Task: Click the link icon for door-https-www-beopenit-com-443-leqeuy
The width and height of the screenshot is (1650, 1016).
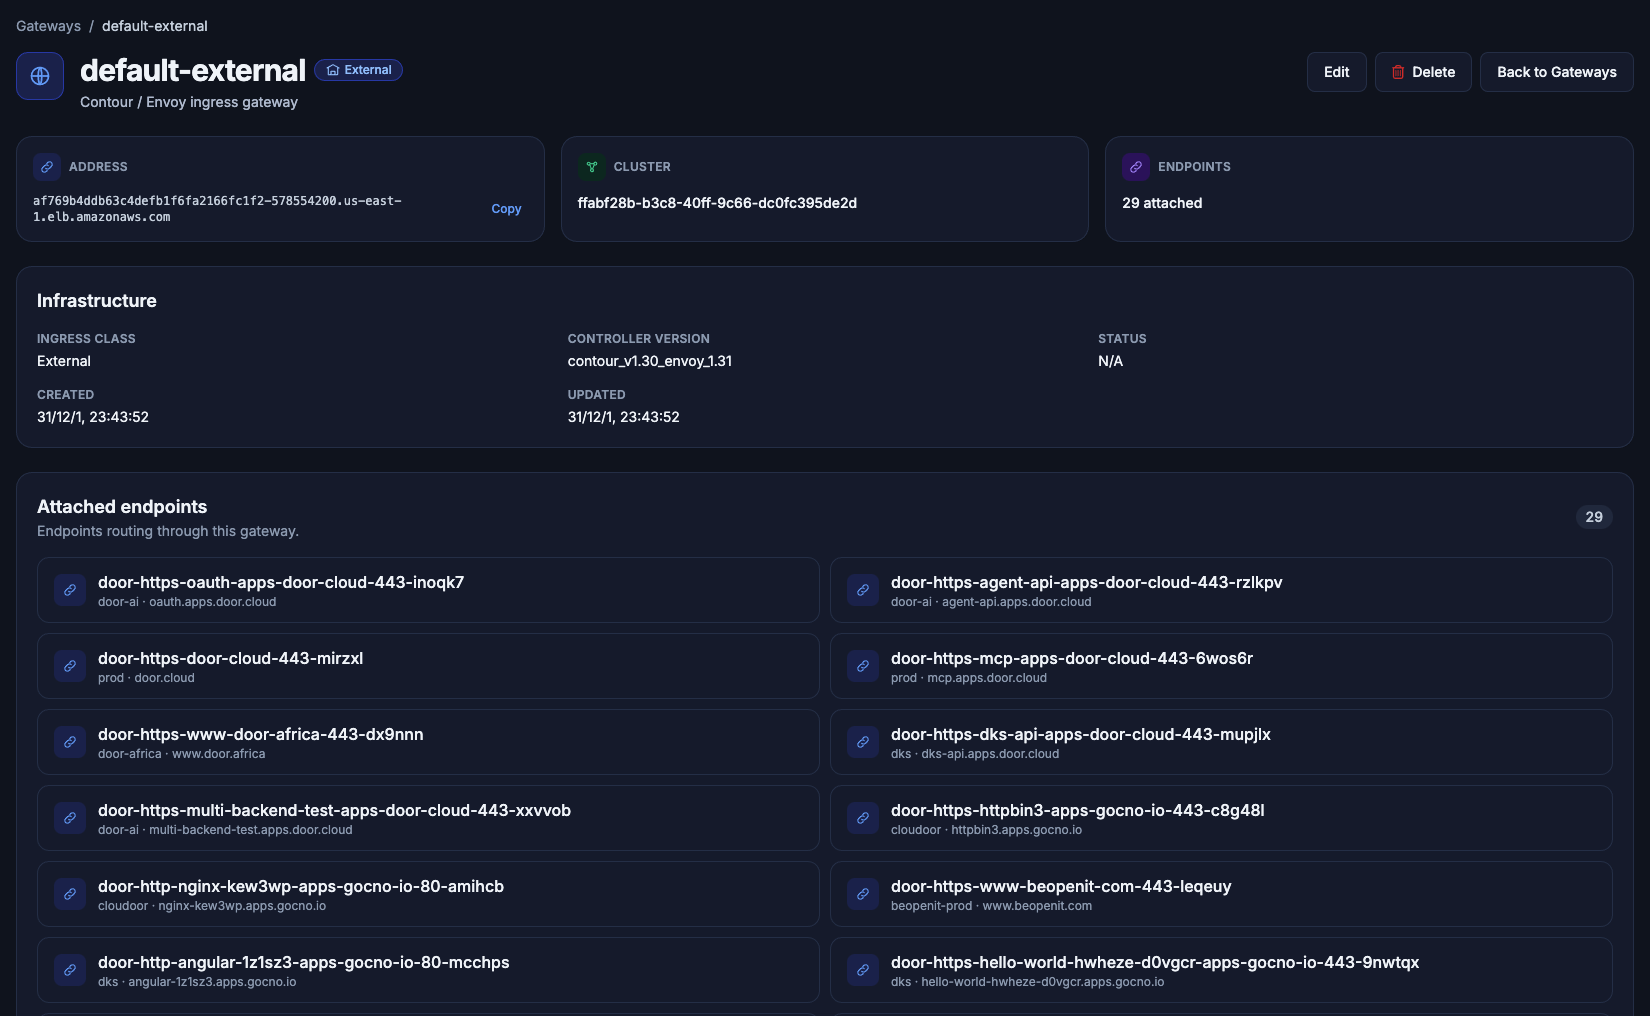Action: tap(863, 894)
